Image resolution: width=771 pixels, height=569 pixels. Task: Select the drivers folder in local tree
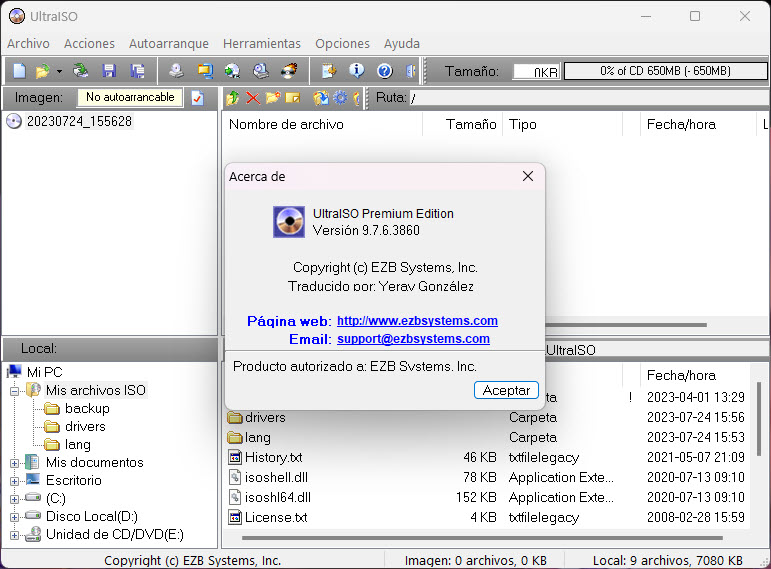point(85,426)
